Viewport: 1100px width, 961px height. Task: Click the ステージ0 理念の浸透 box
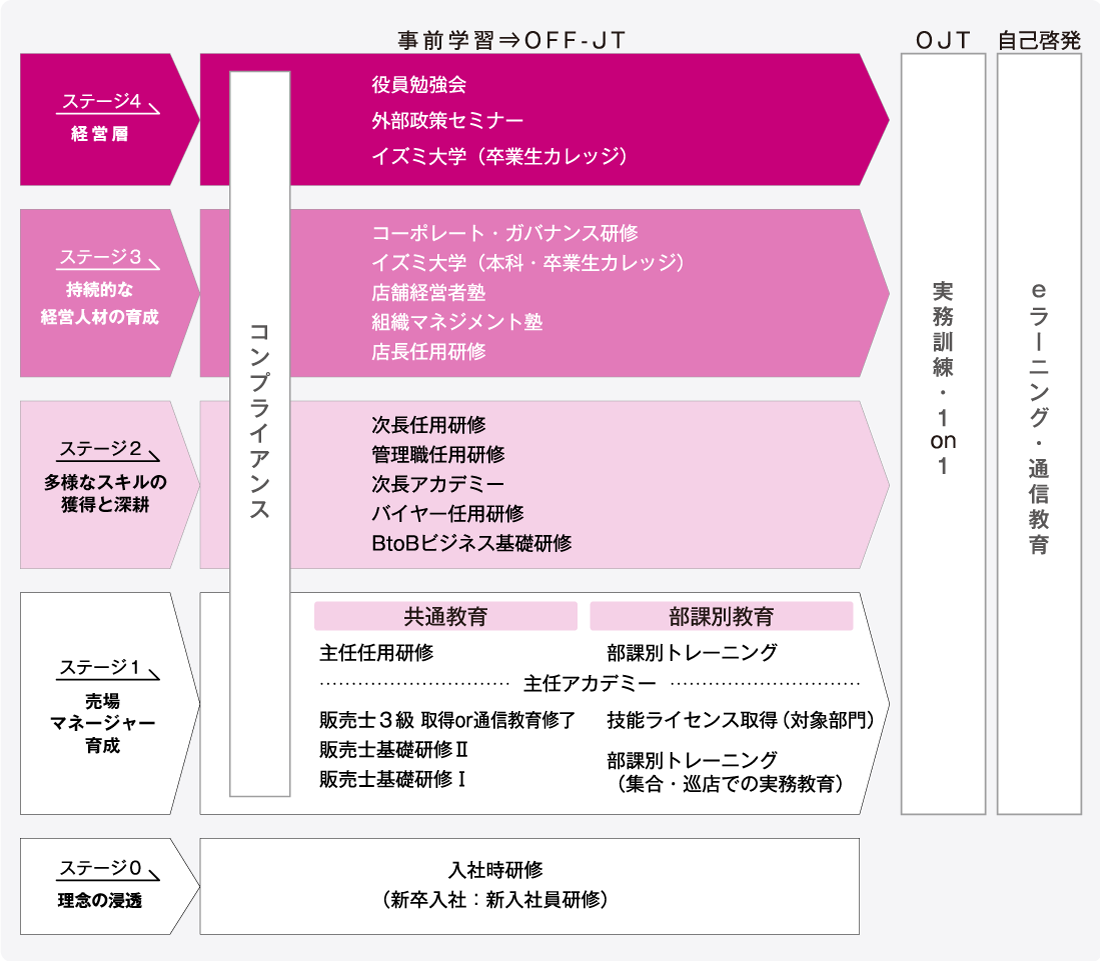(x=100, y=886)
